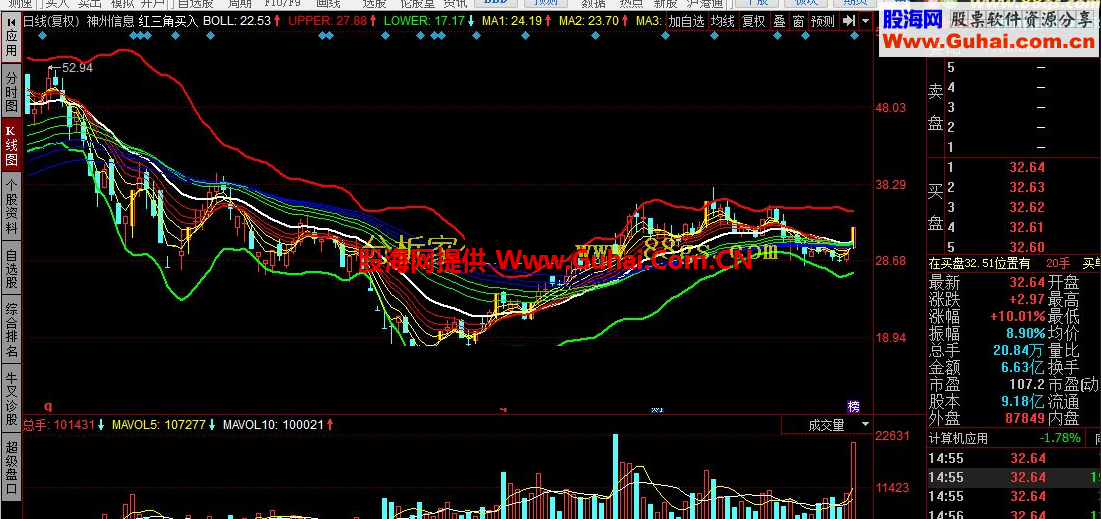This screenshot has width=1101, height=519.
Task: Click the 涨幅 +10.01% value
Action: tap(1017, 316)
